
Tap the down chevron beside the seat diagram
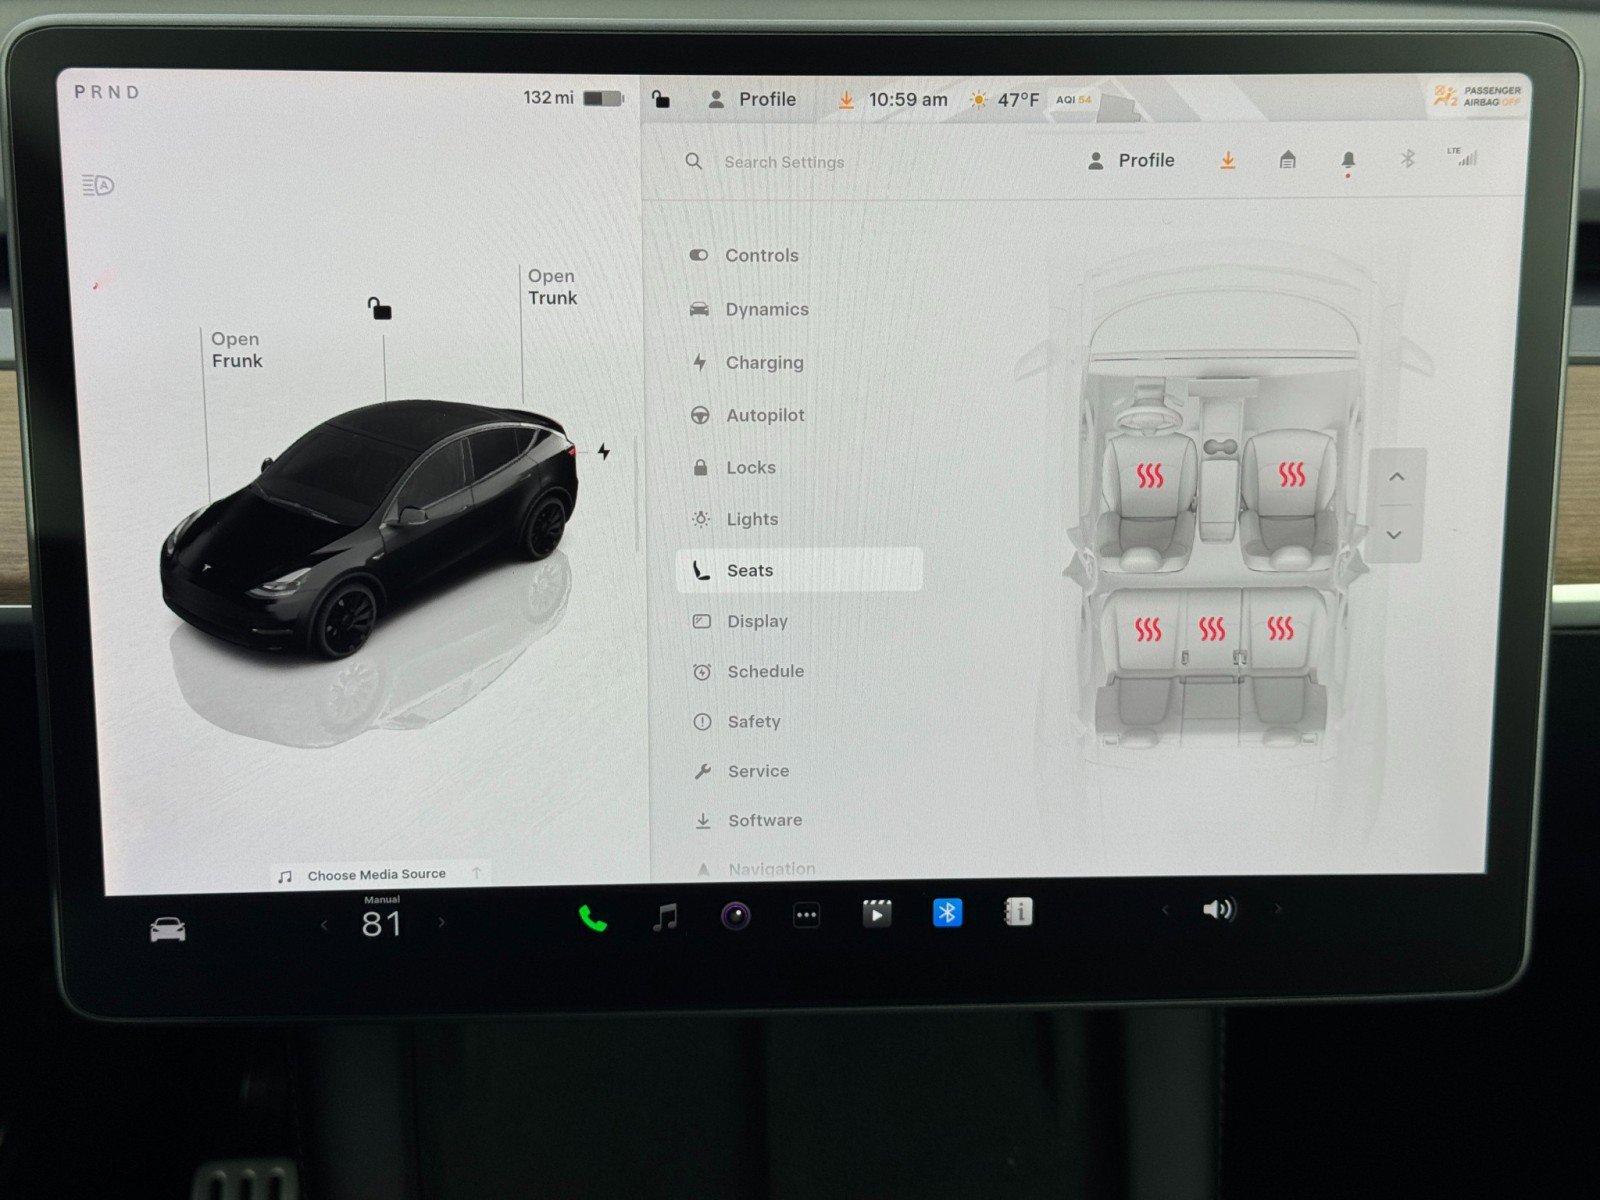tap(1396, 536)
